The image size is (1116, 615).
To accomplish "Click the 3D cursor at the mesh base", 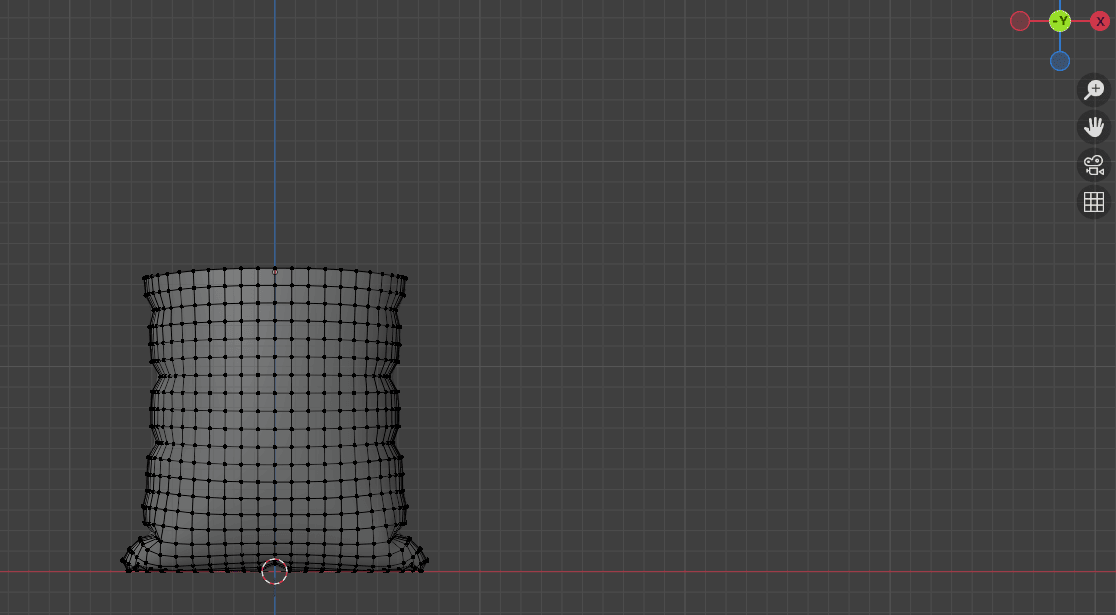I will [274, 571].
